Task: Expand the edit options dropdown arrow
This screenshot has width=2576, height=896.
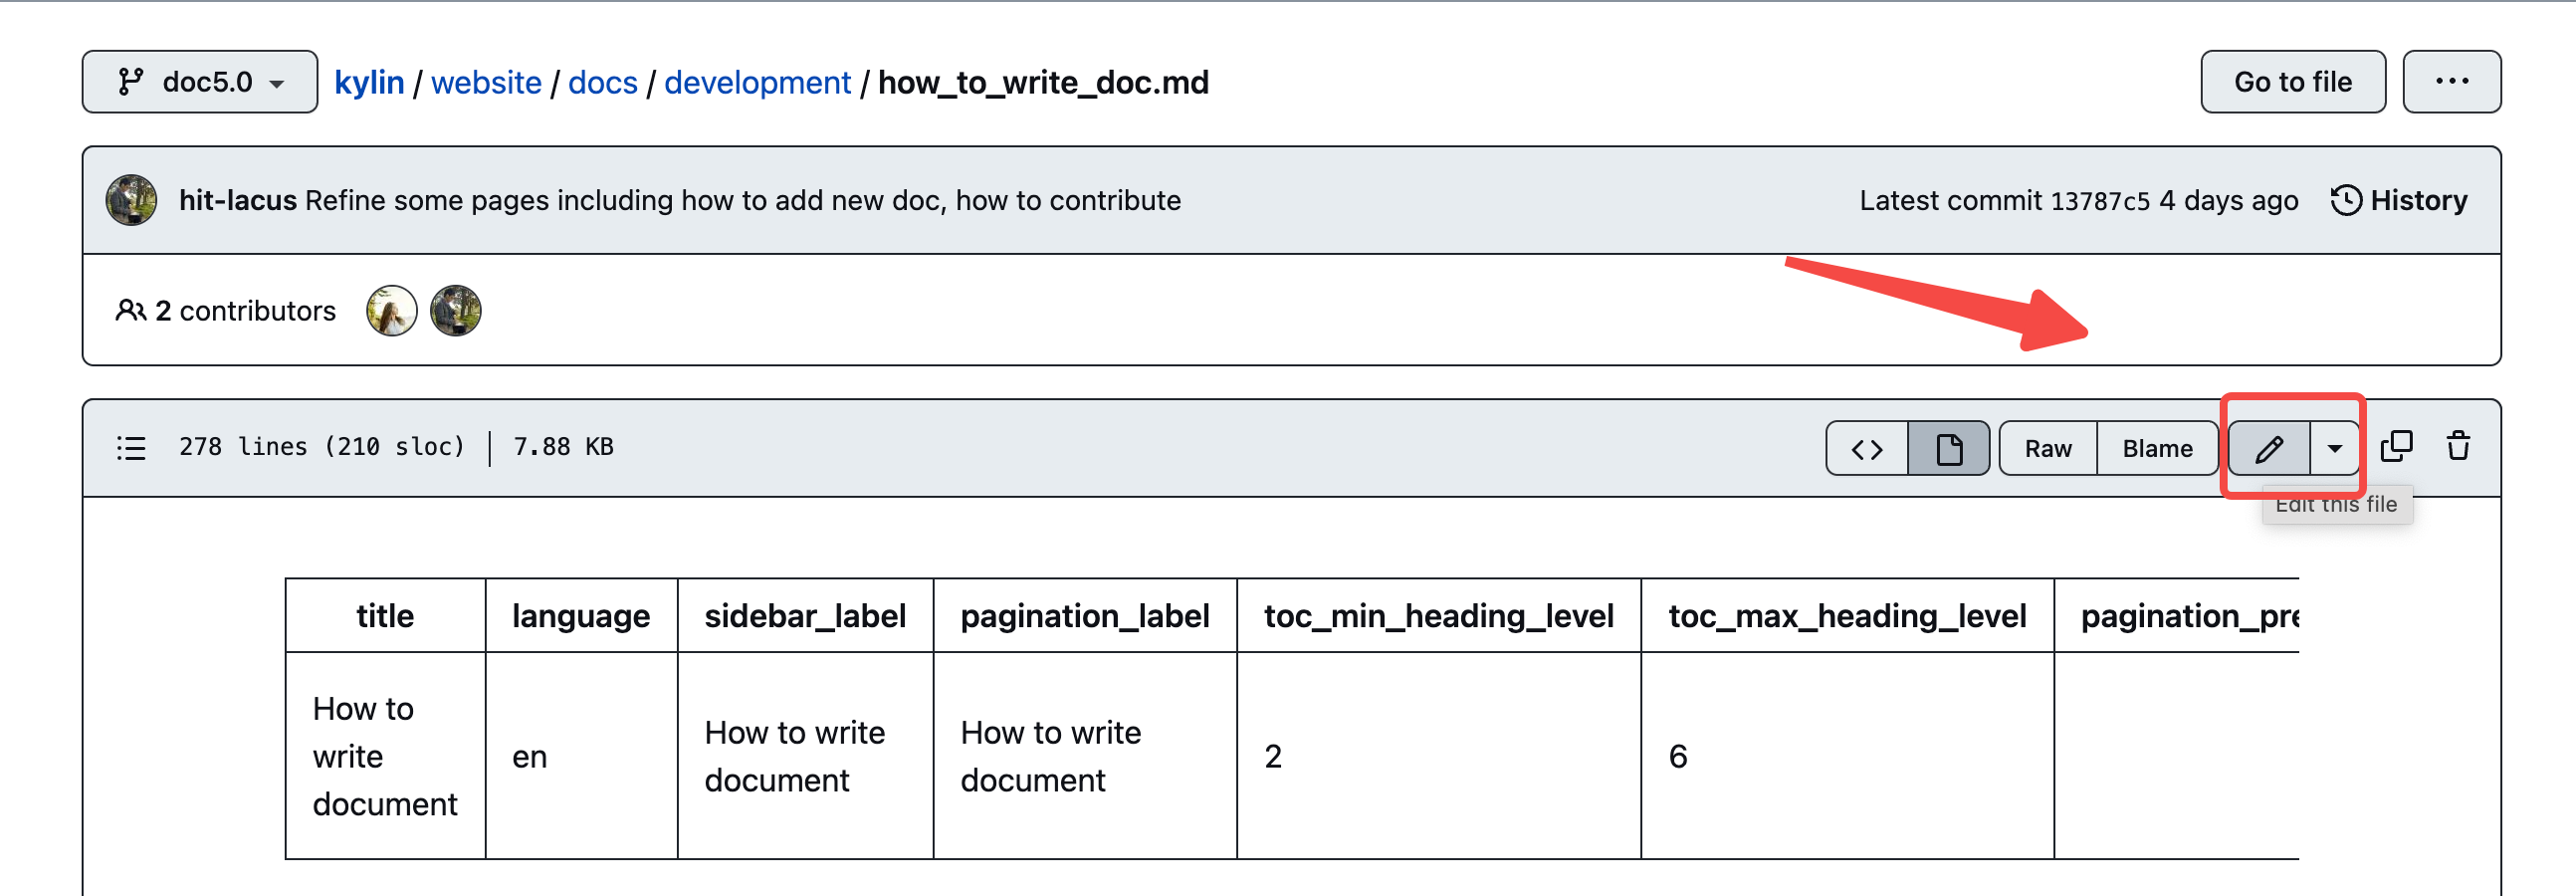Action: pyautogui.click(x=2334, y=448)
